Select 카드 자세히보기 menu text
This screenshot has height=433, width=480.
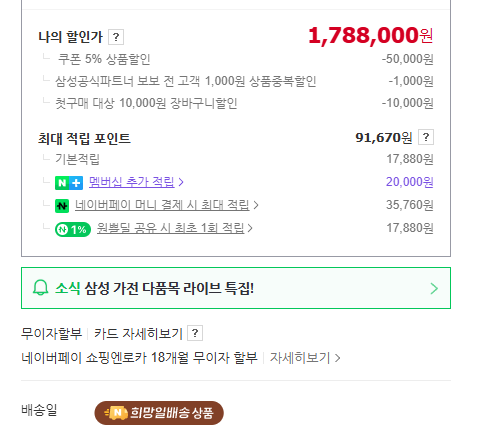pyautogui.click(x=138, y=333)
